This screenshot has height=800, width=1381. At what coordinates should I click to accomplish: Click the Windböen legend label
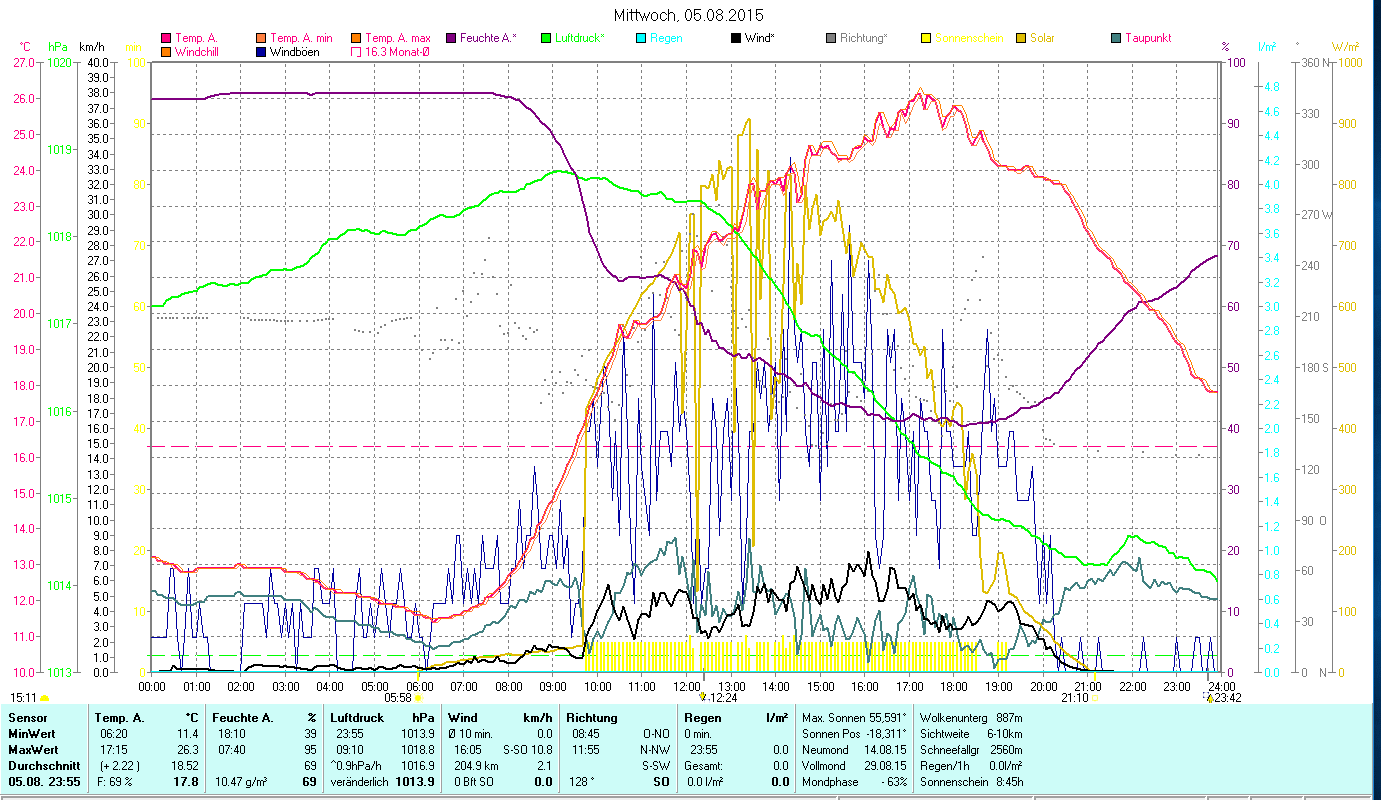click(x=295, y=52)
